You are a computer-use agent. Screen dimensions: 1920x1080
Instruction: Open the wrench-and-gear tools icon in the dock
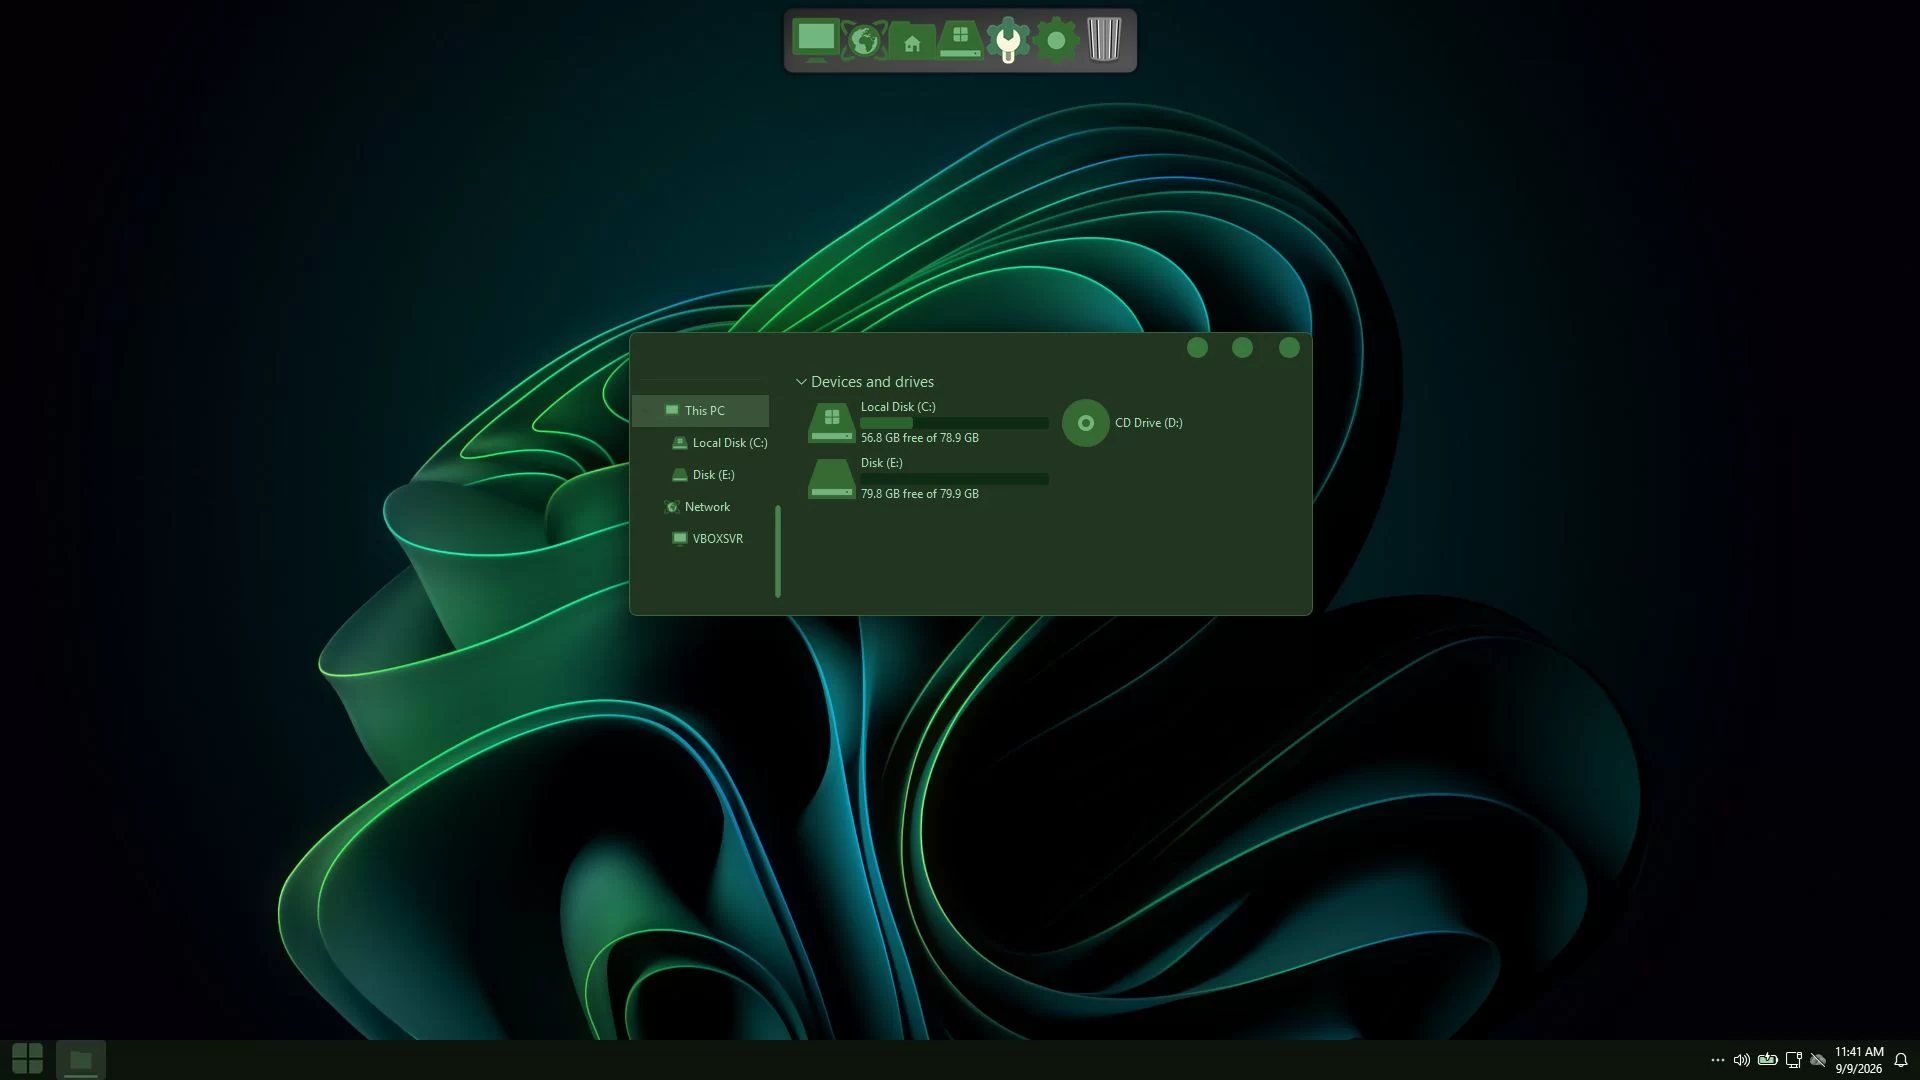(x=1008, y=41)
